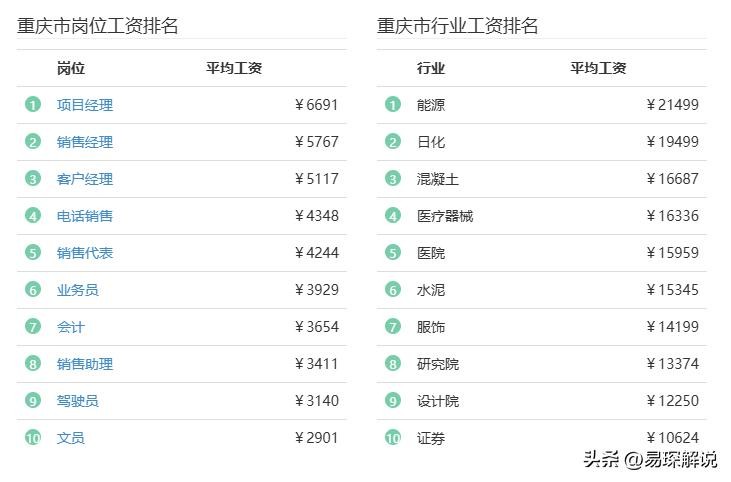731x482 pixels.
Task: Click the 平均工资 header in industry table
Action: pyautogui.click(x=598, y=68)
